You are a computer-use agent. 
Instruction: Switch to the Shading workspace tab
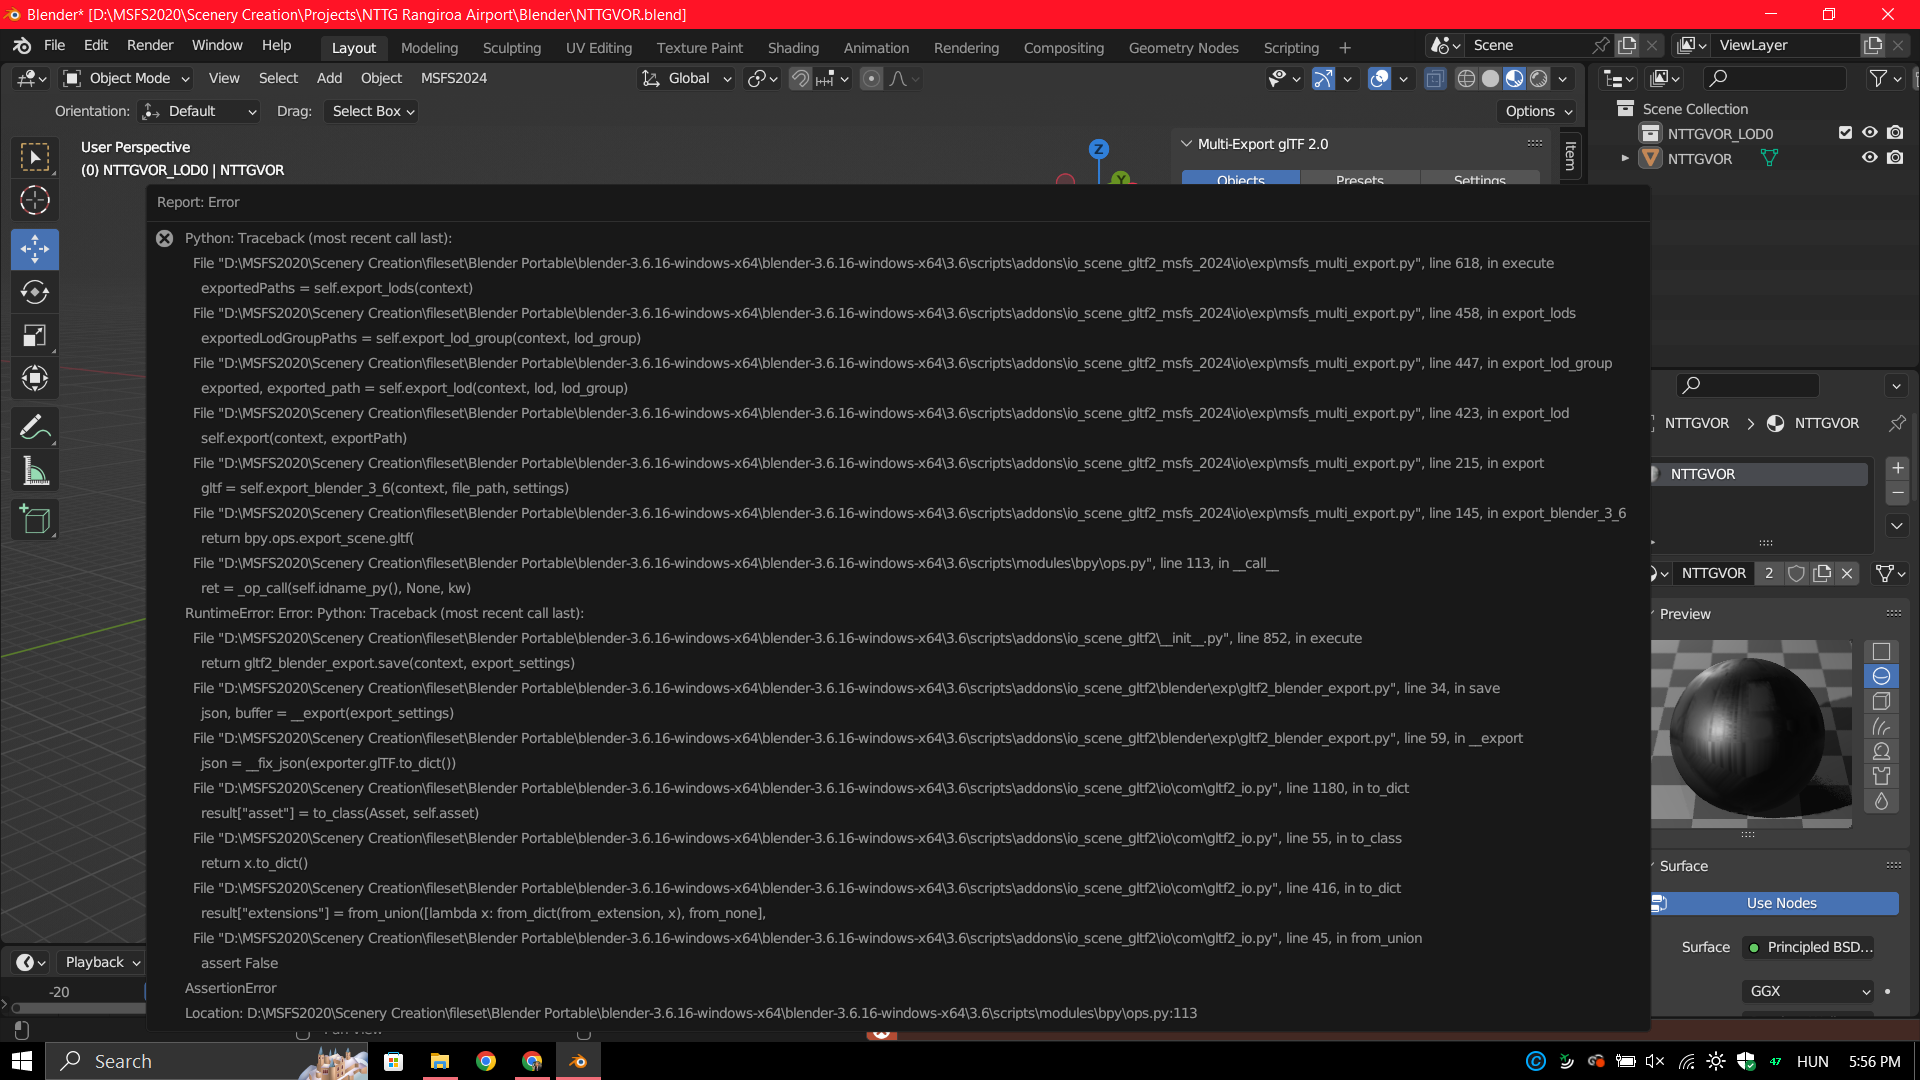(792, 47)
